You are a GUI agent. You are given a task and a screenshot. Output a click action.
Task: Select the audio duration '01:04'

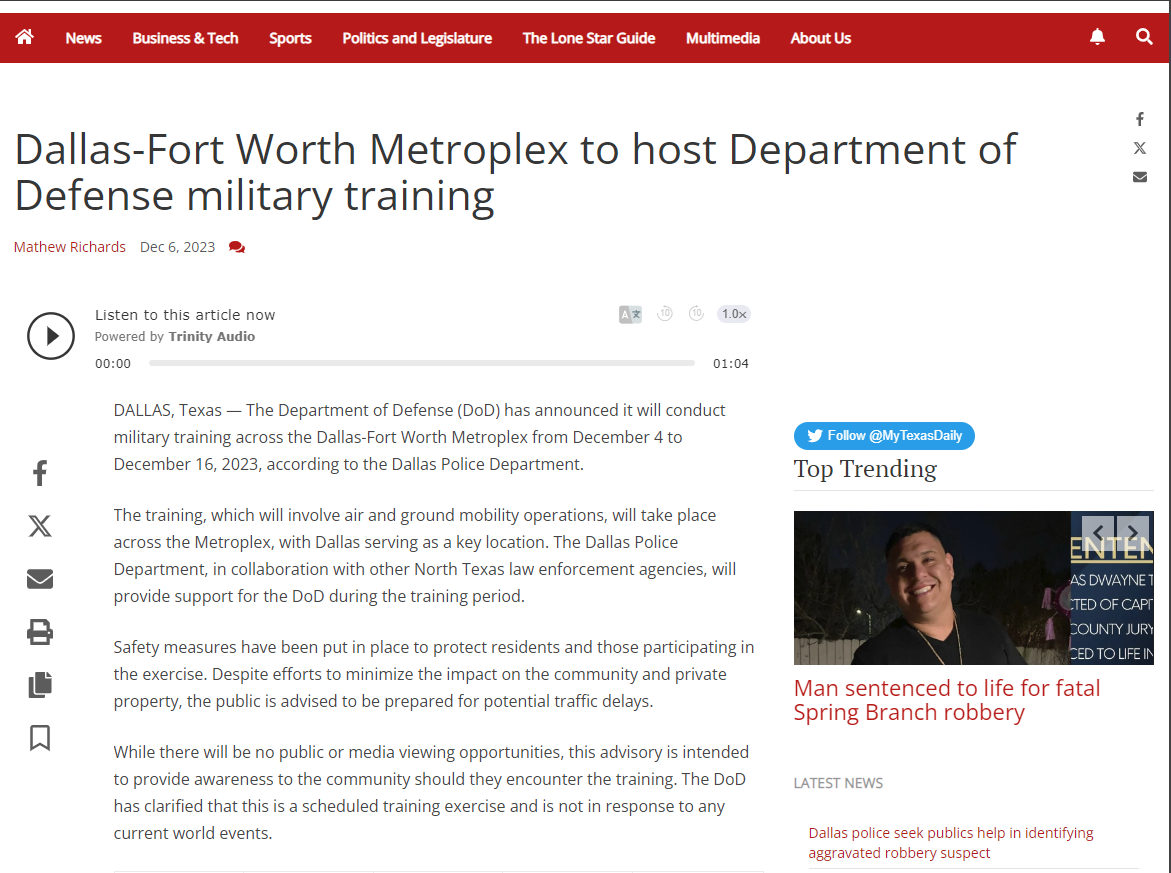coord(730,364)
